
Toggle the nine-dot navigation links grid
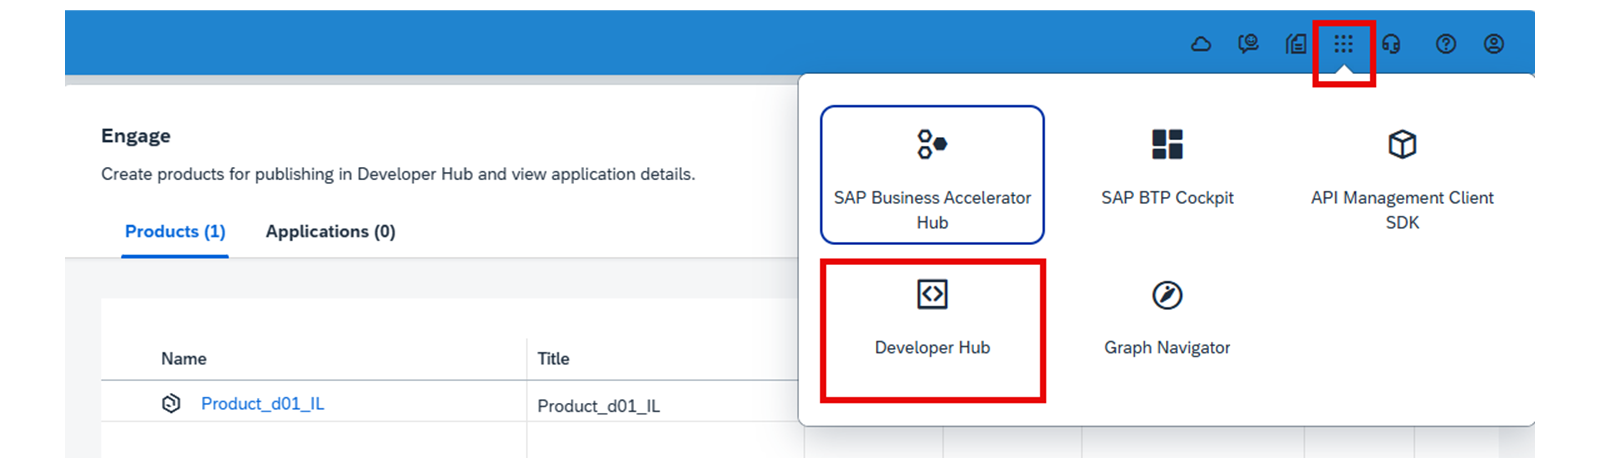coord(1344,44)
